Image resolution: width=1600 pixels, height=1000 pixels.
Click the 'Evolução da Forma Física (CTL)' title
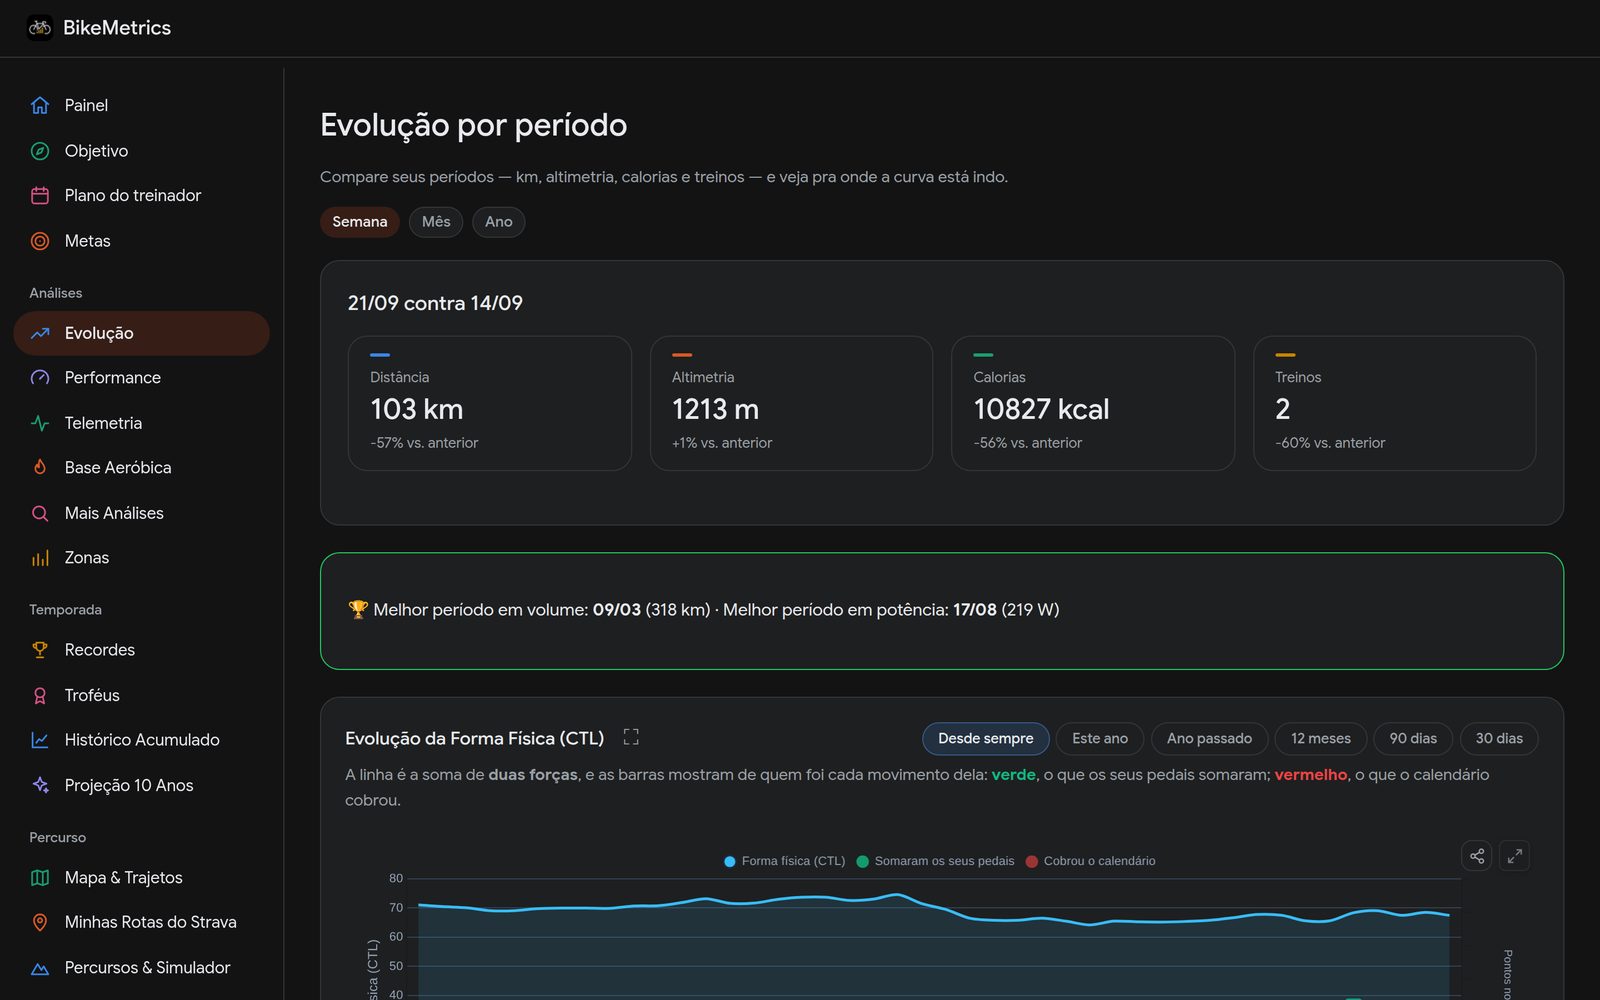(x=475, y=738)
